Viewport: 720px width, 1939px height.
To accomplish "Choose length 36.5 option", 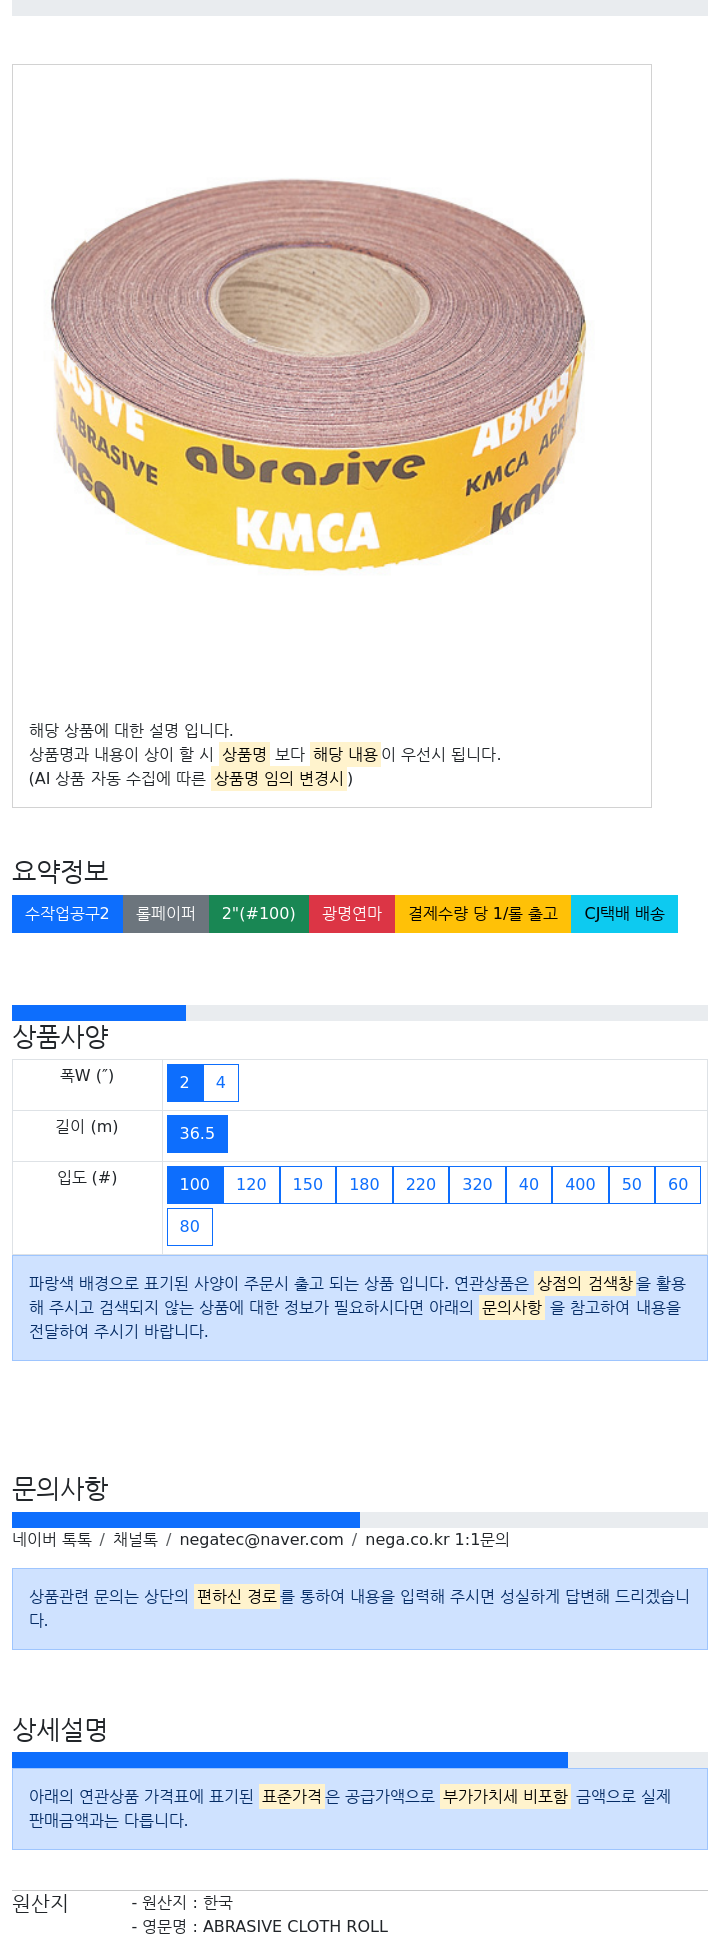I will tap(197, 1134).
